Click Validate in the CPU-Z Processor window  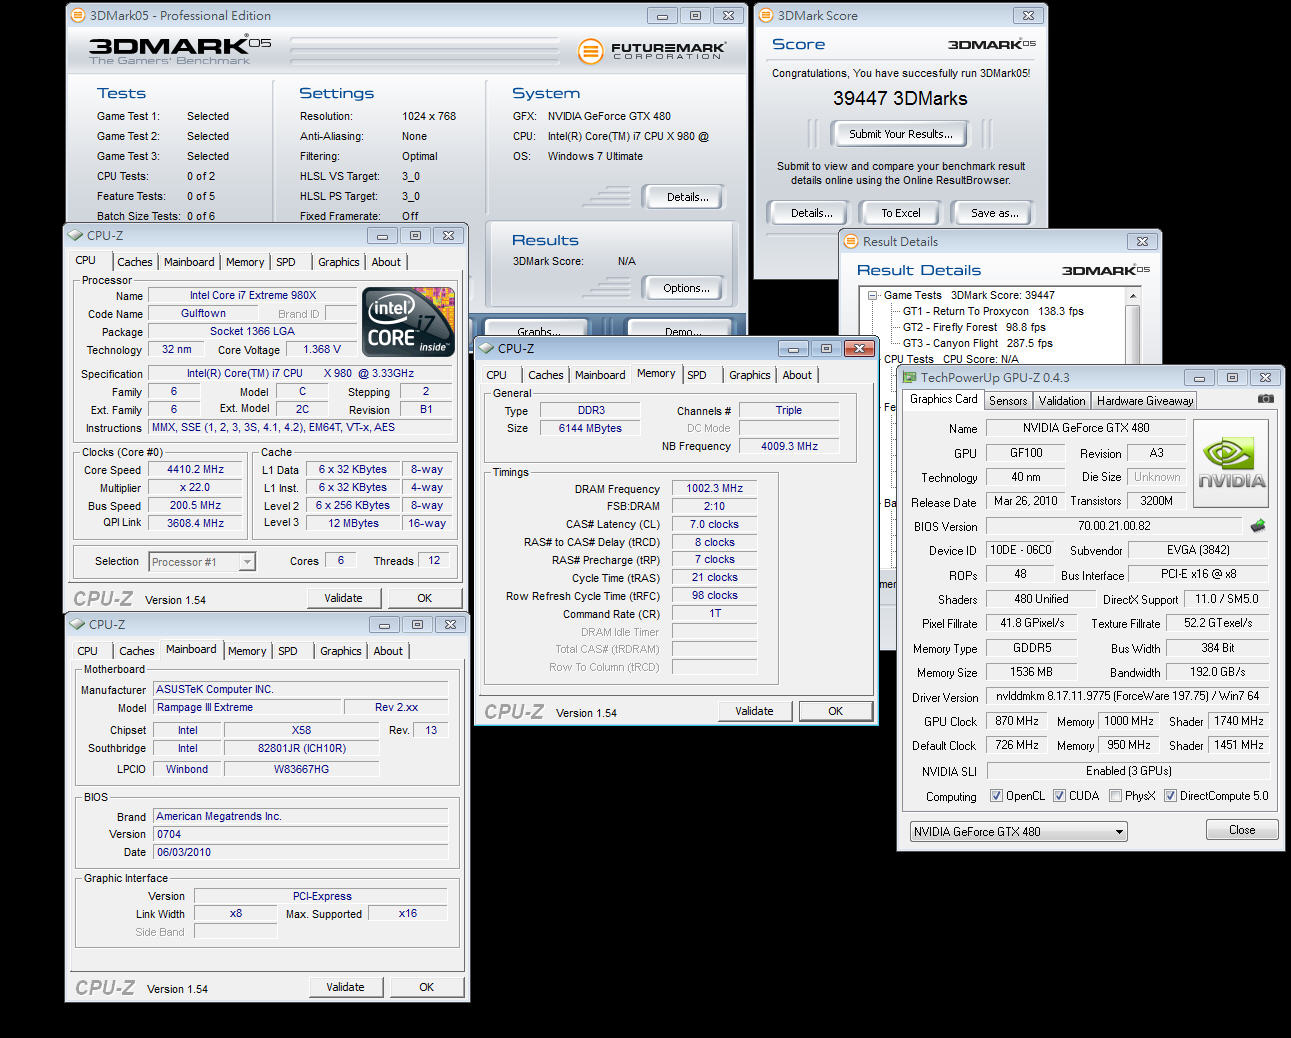pos(343,598)
